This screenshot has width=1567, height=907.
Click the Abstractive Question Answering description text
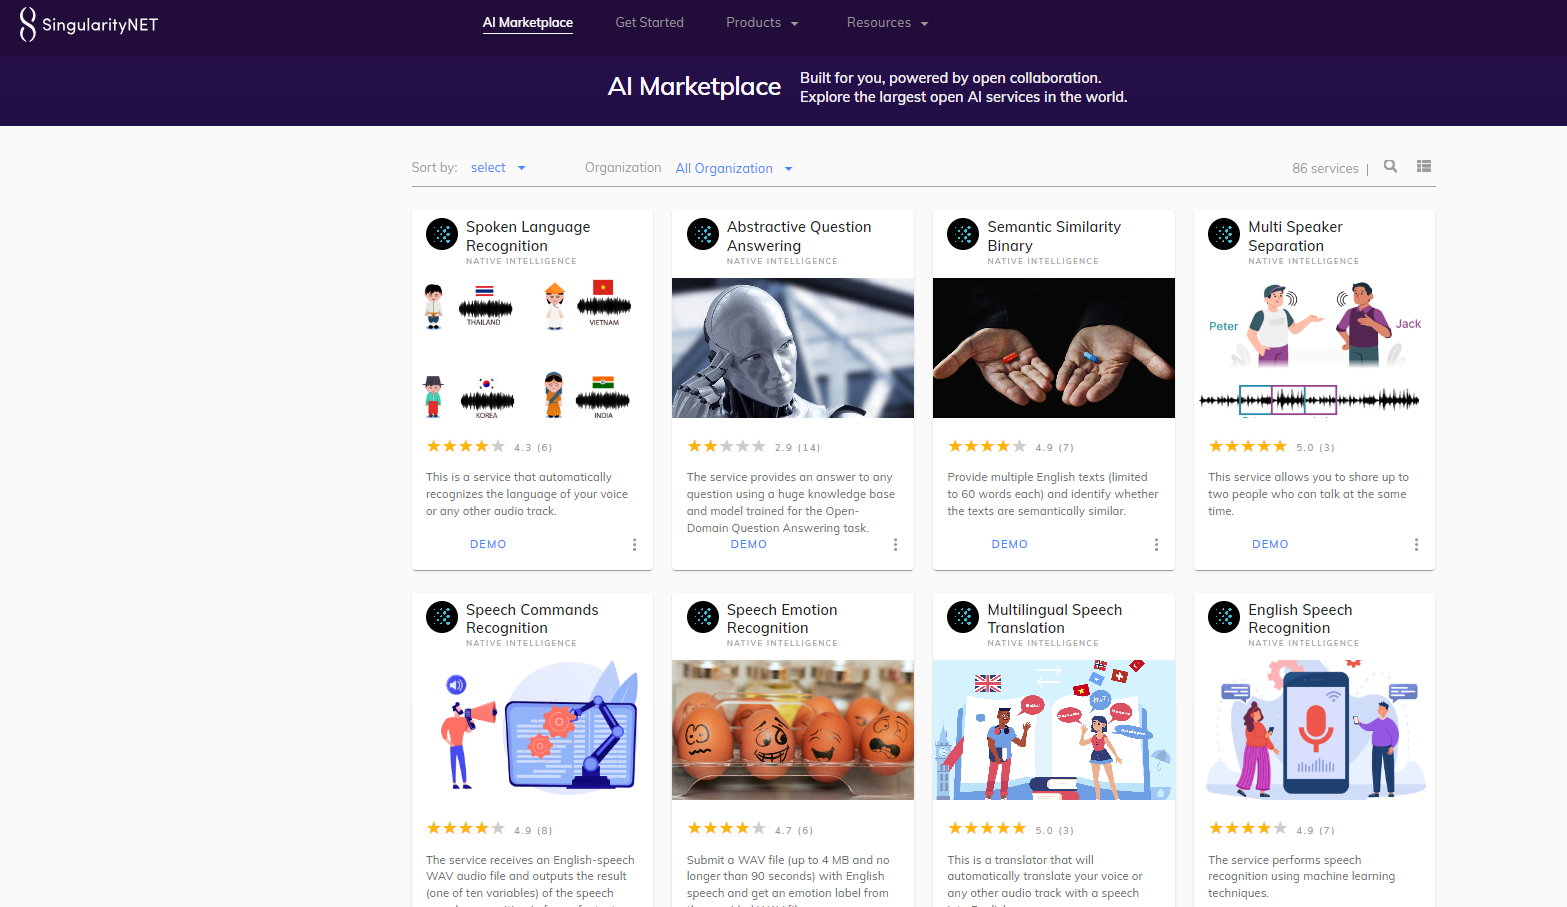791,502
